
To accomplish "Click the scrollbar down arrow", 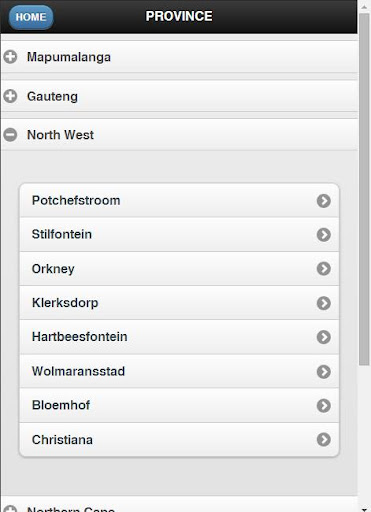I will click(x=364, y=509).
